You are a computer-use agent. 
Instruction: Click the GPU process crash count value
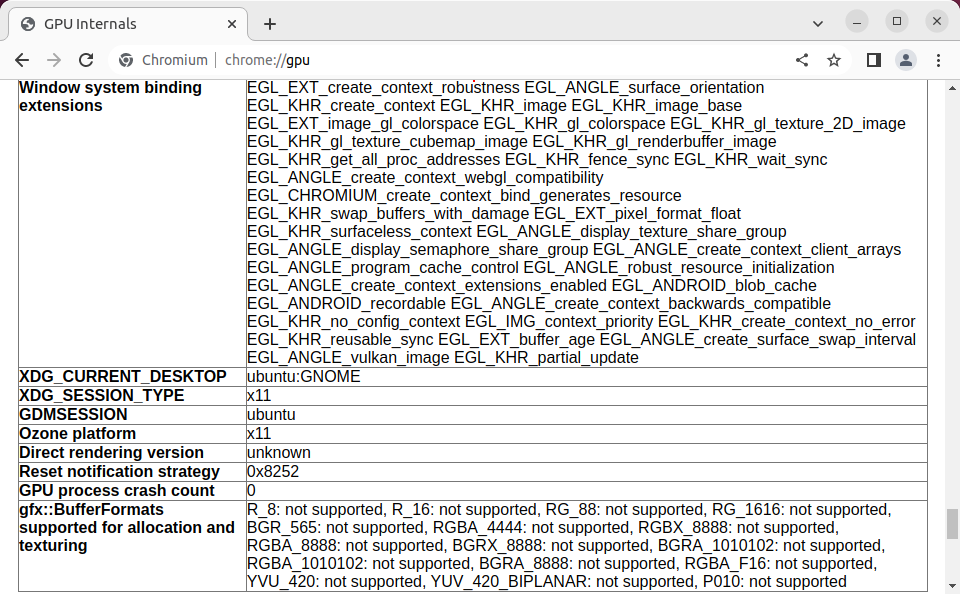252,491
